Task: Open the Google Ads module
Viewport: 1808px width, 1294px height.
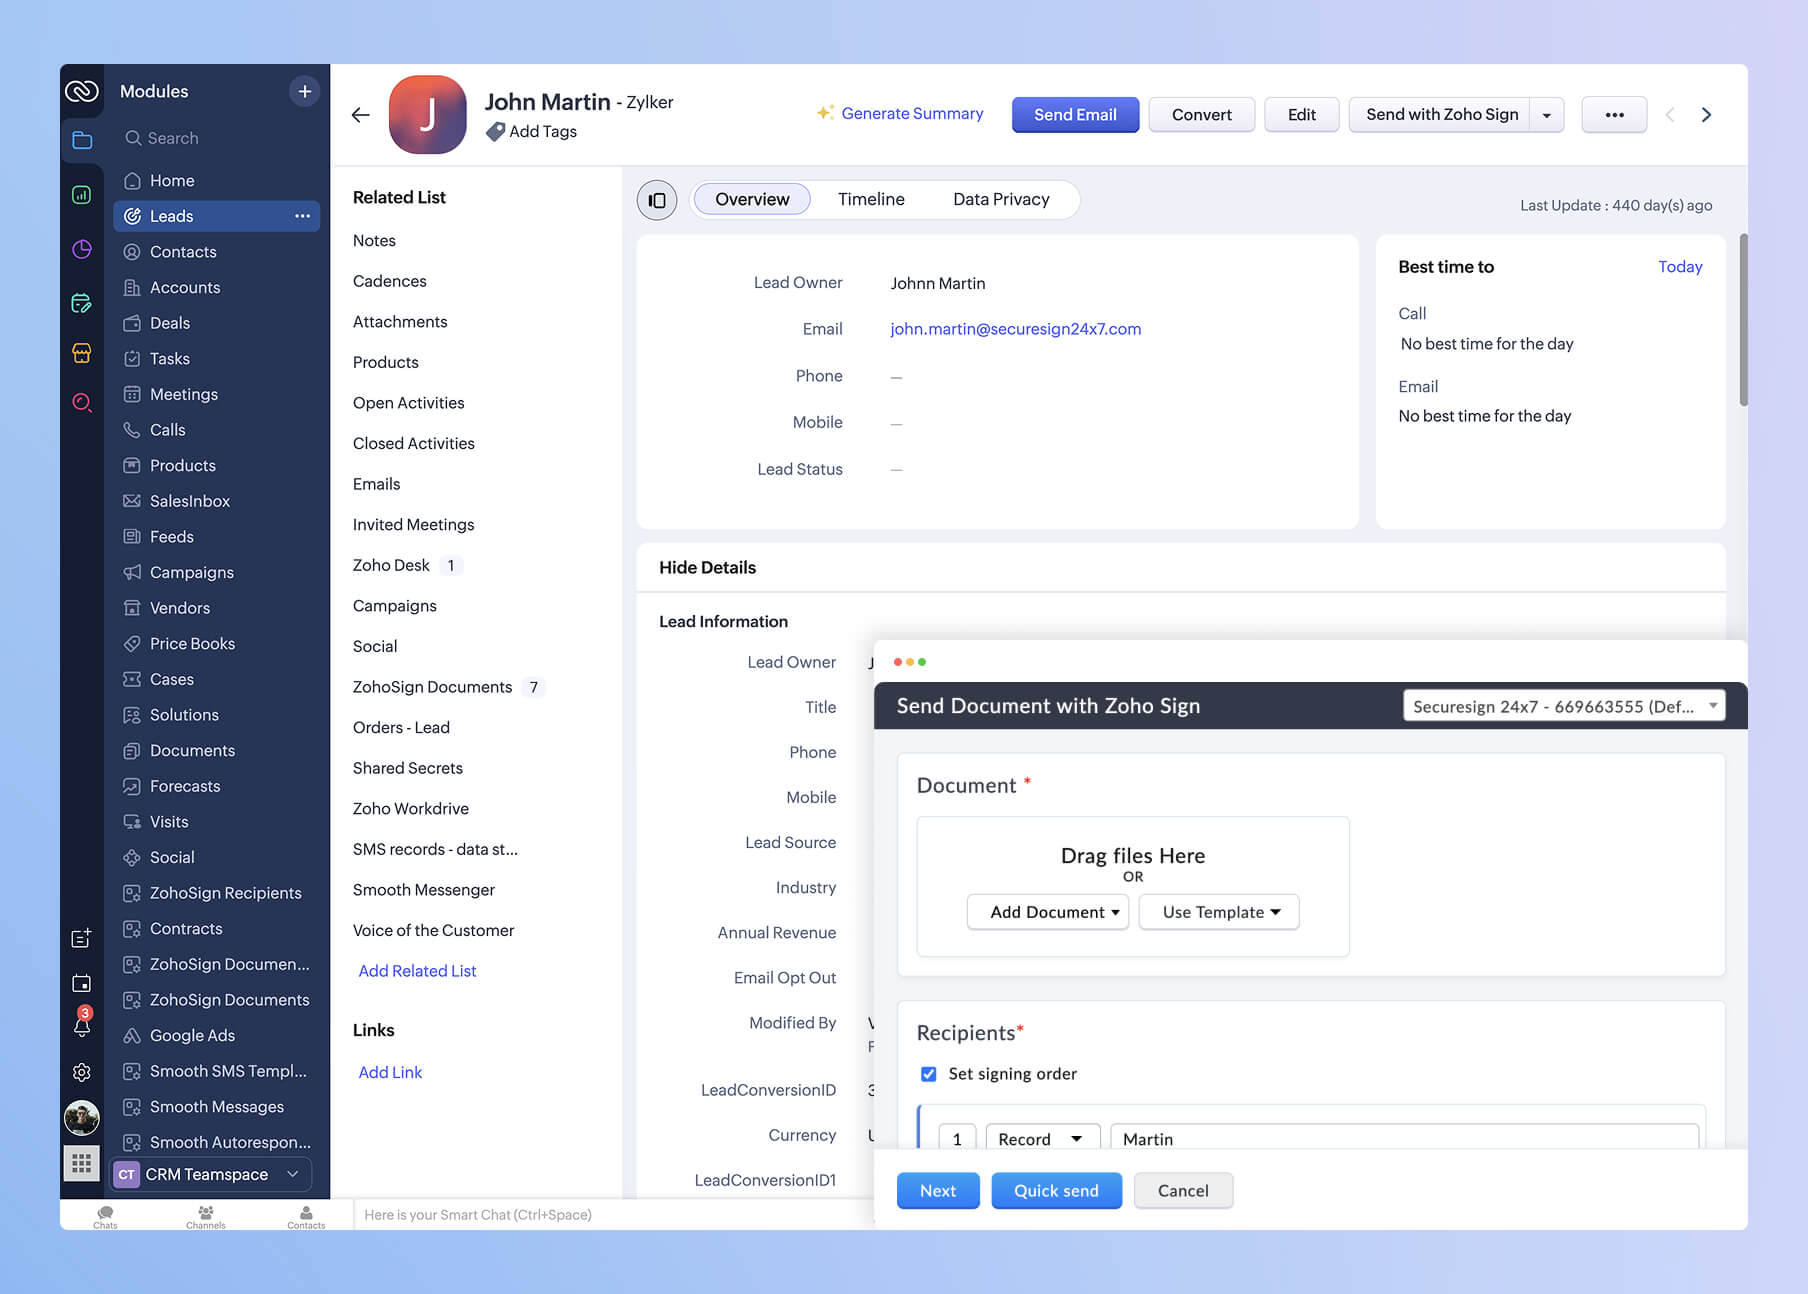Action: pos(216,1036)
